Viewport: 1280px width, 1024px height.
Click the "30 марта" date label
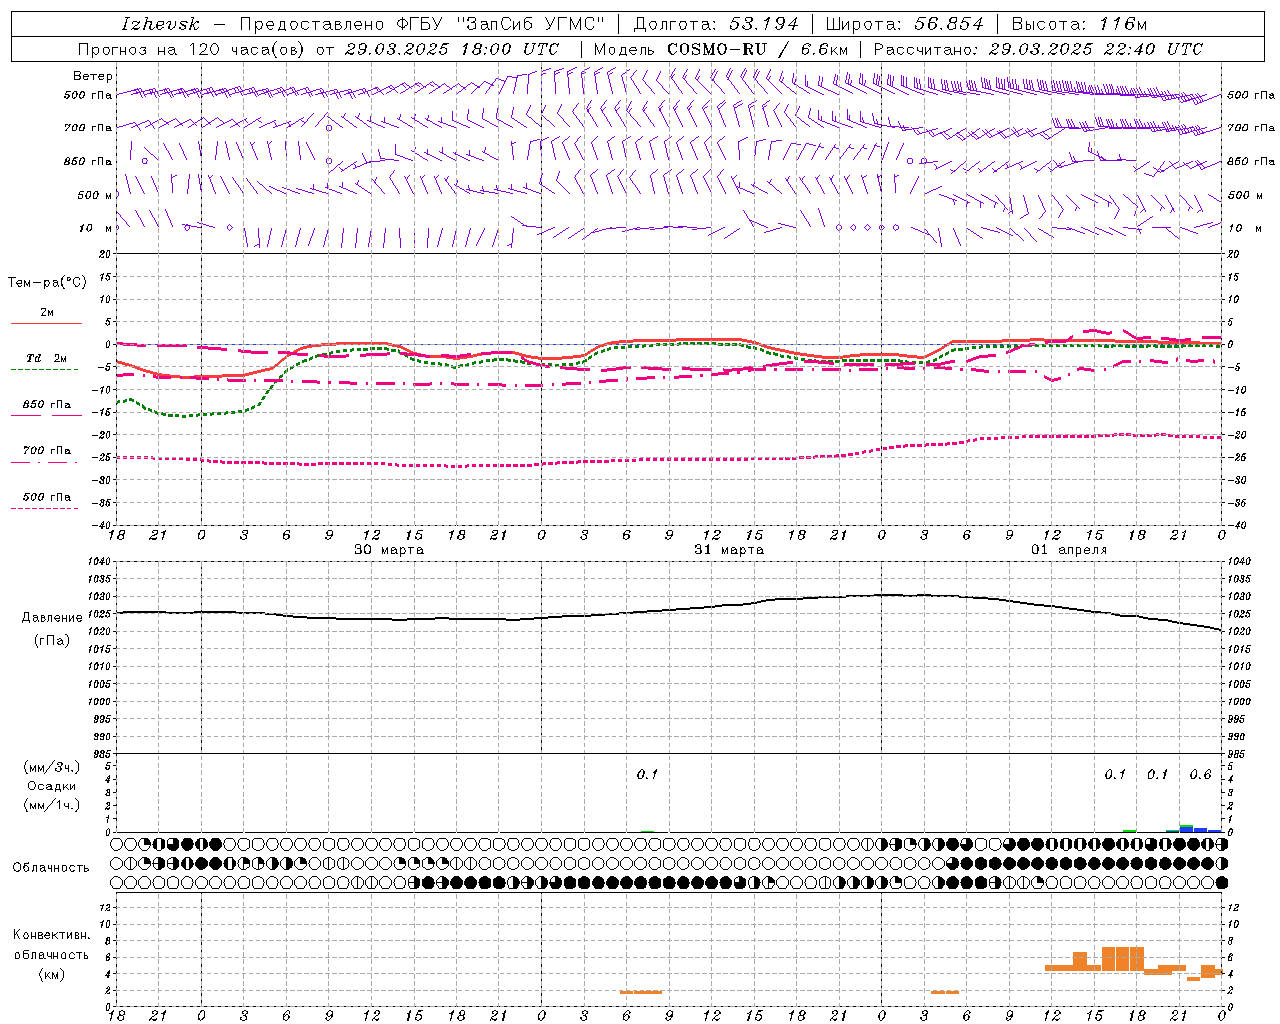point(389,550)
